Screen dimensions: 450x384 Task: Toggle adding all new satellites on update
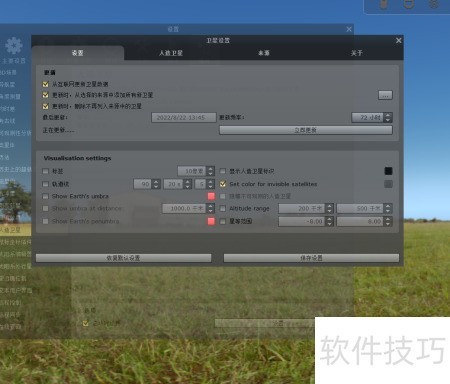pos(46,95)
